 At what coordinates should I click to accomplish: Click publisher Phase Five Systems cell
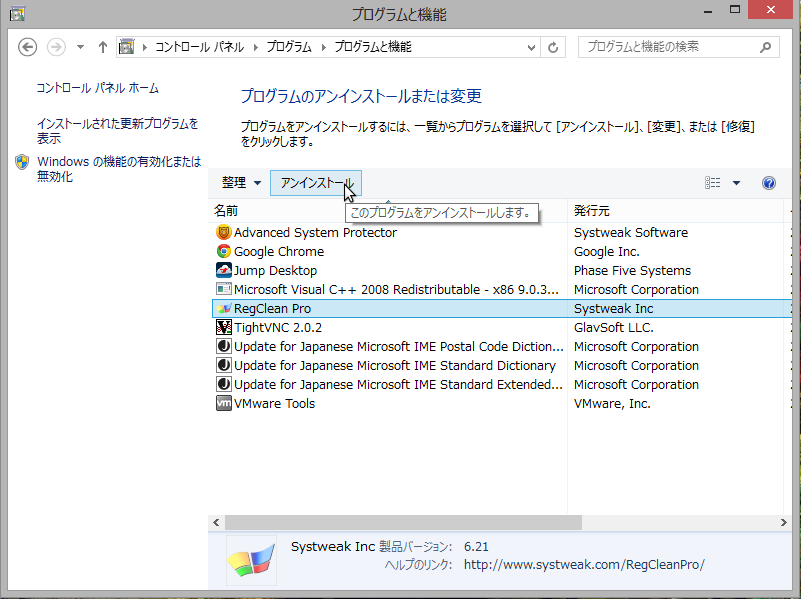click(632, 271)
